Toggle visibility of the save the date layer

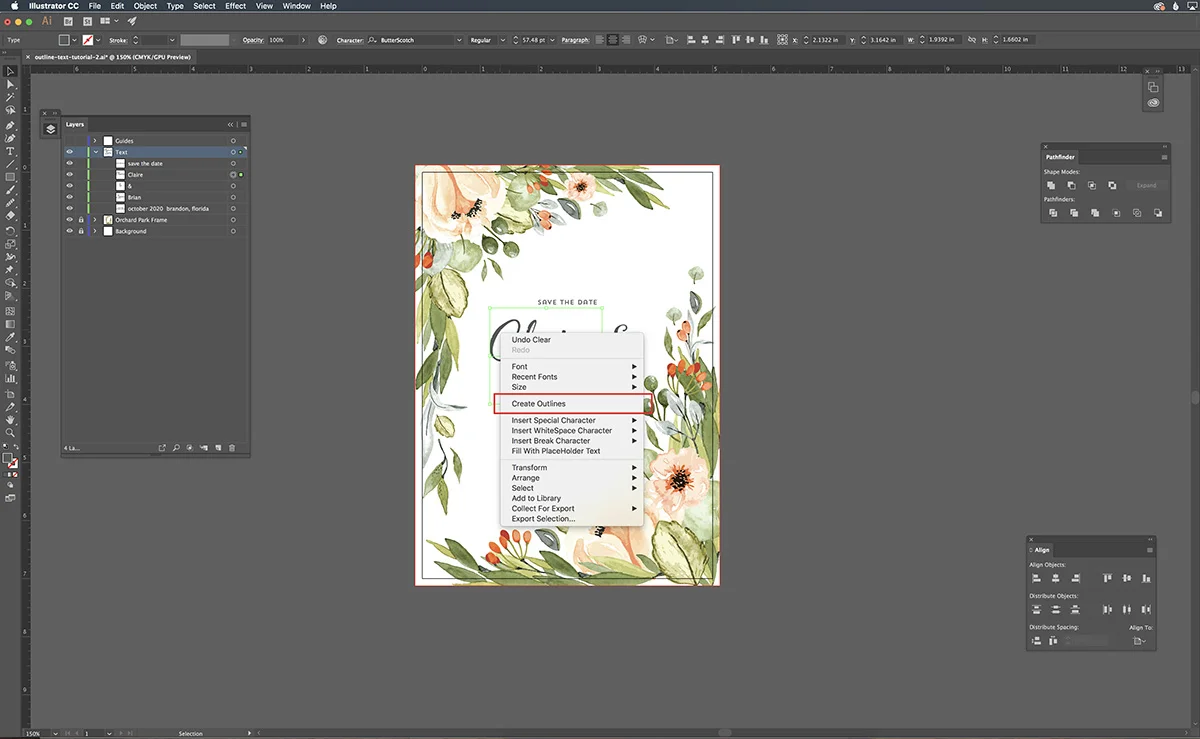point(70,163)
